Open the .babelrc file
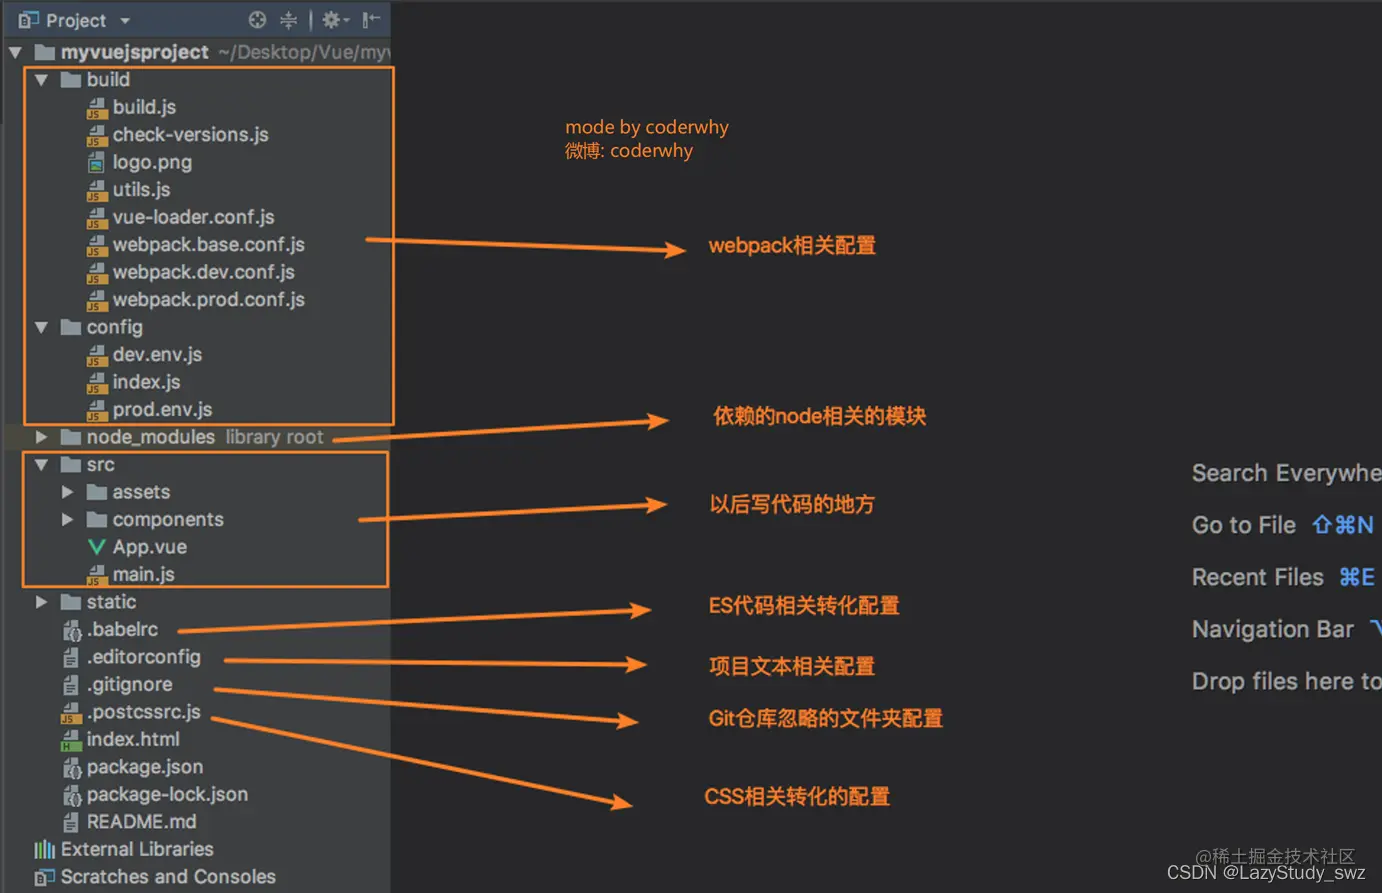The width and height of the screenshot is (1382, 893). click(x=121, y=630)
